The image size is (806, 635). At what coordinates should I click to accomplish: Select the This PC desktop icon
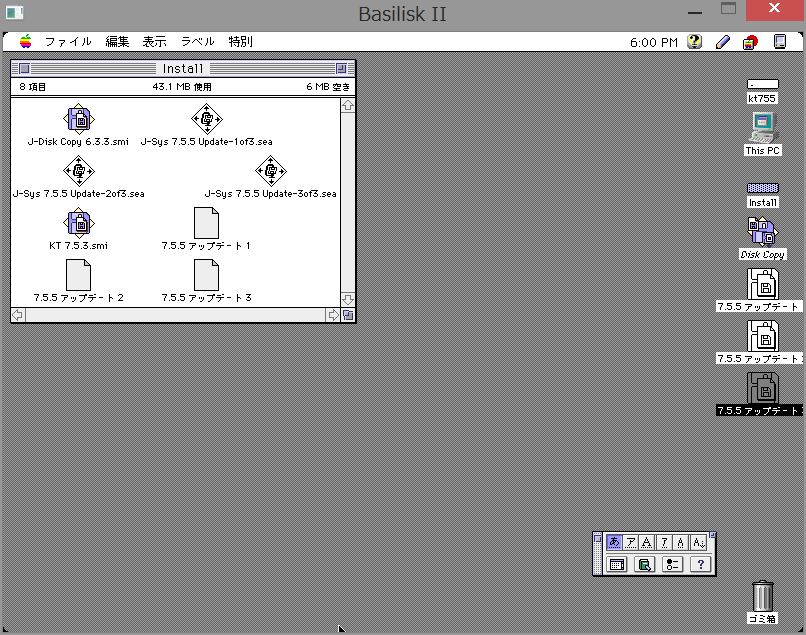tap(762, 128)
